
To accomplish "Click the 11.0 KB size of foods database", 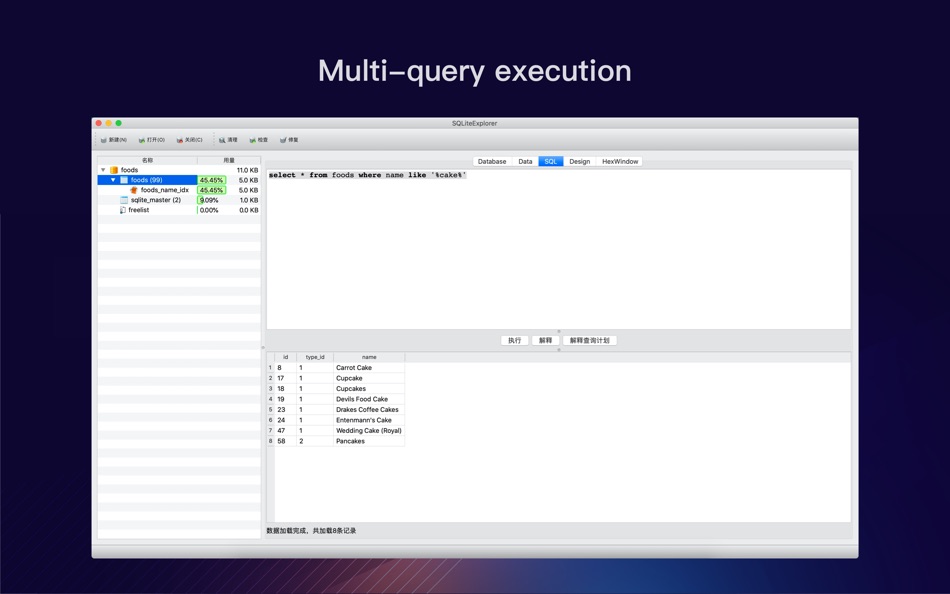I will [x=247, y=170].
